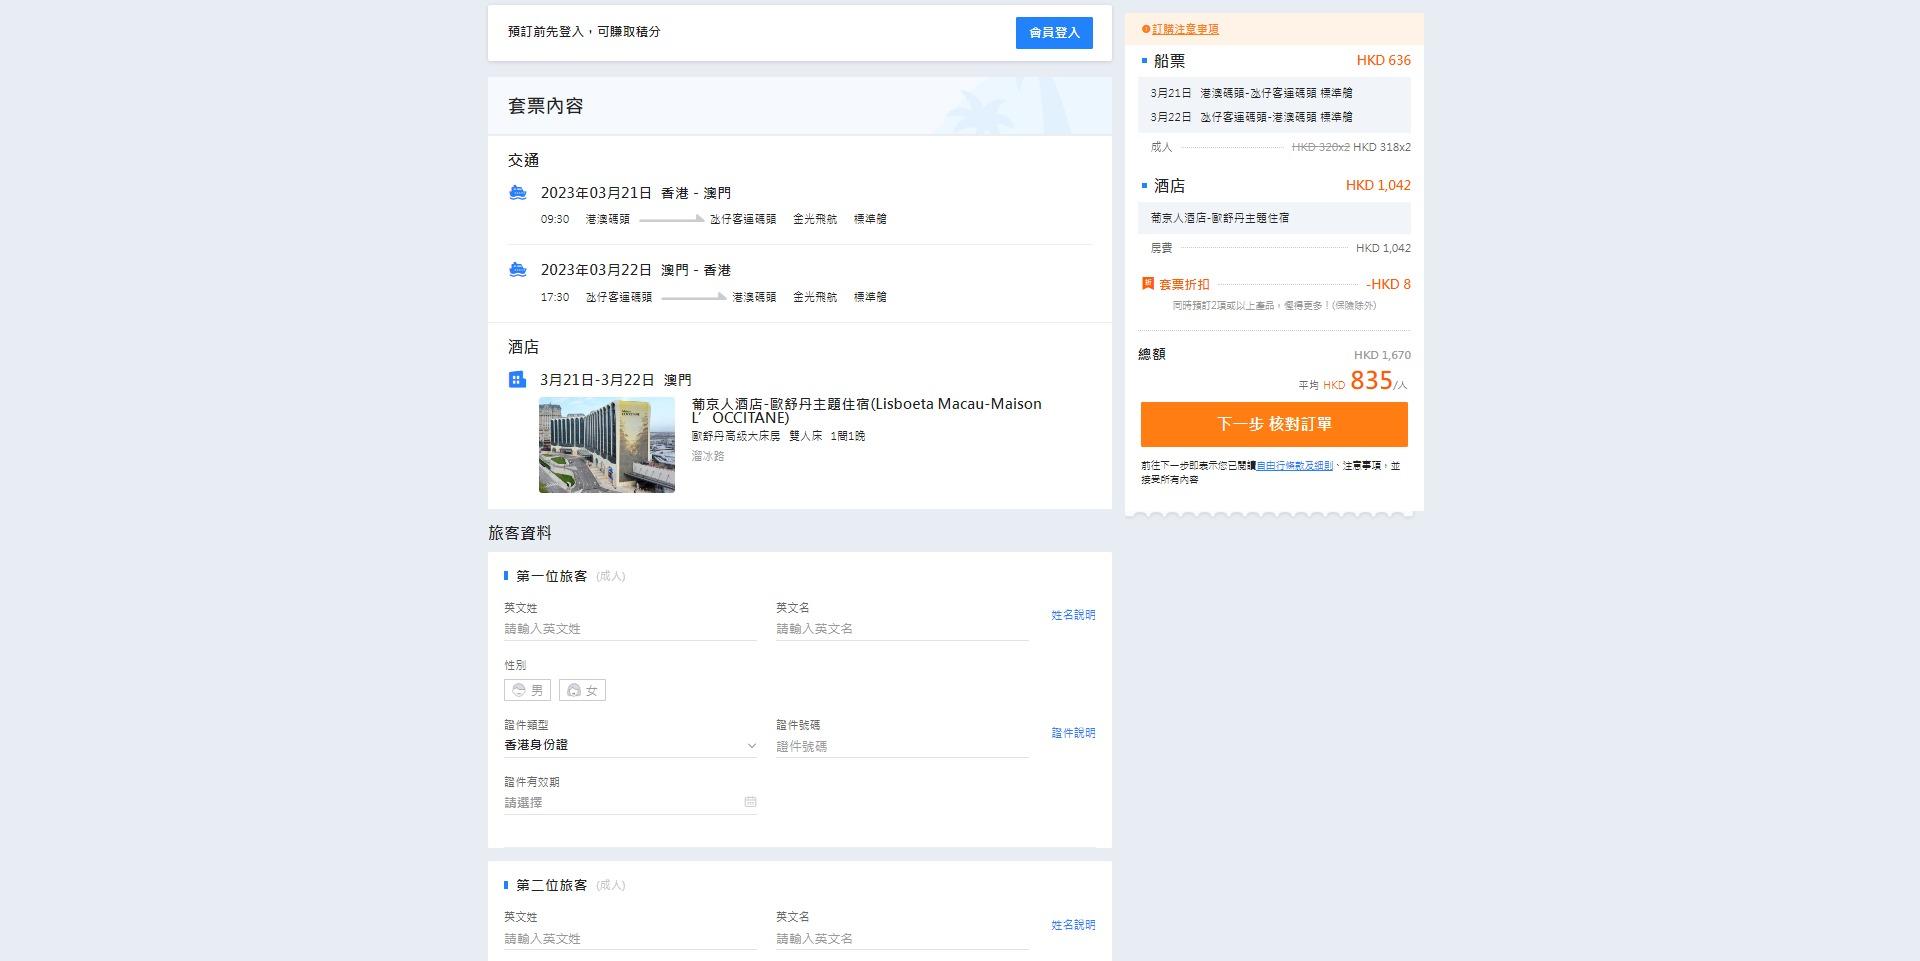Click the male avatar icon inside the 男 option
Screen dimensions: 1920x961
pos(520,689)
